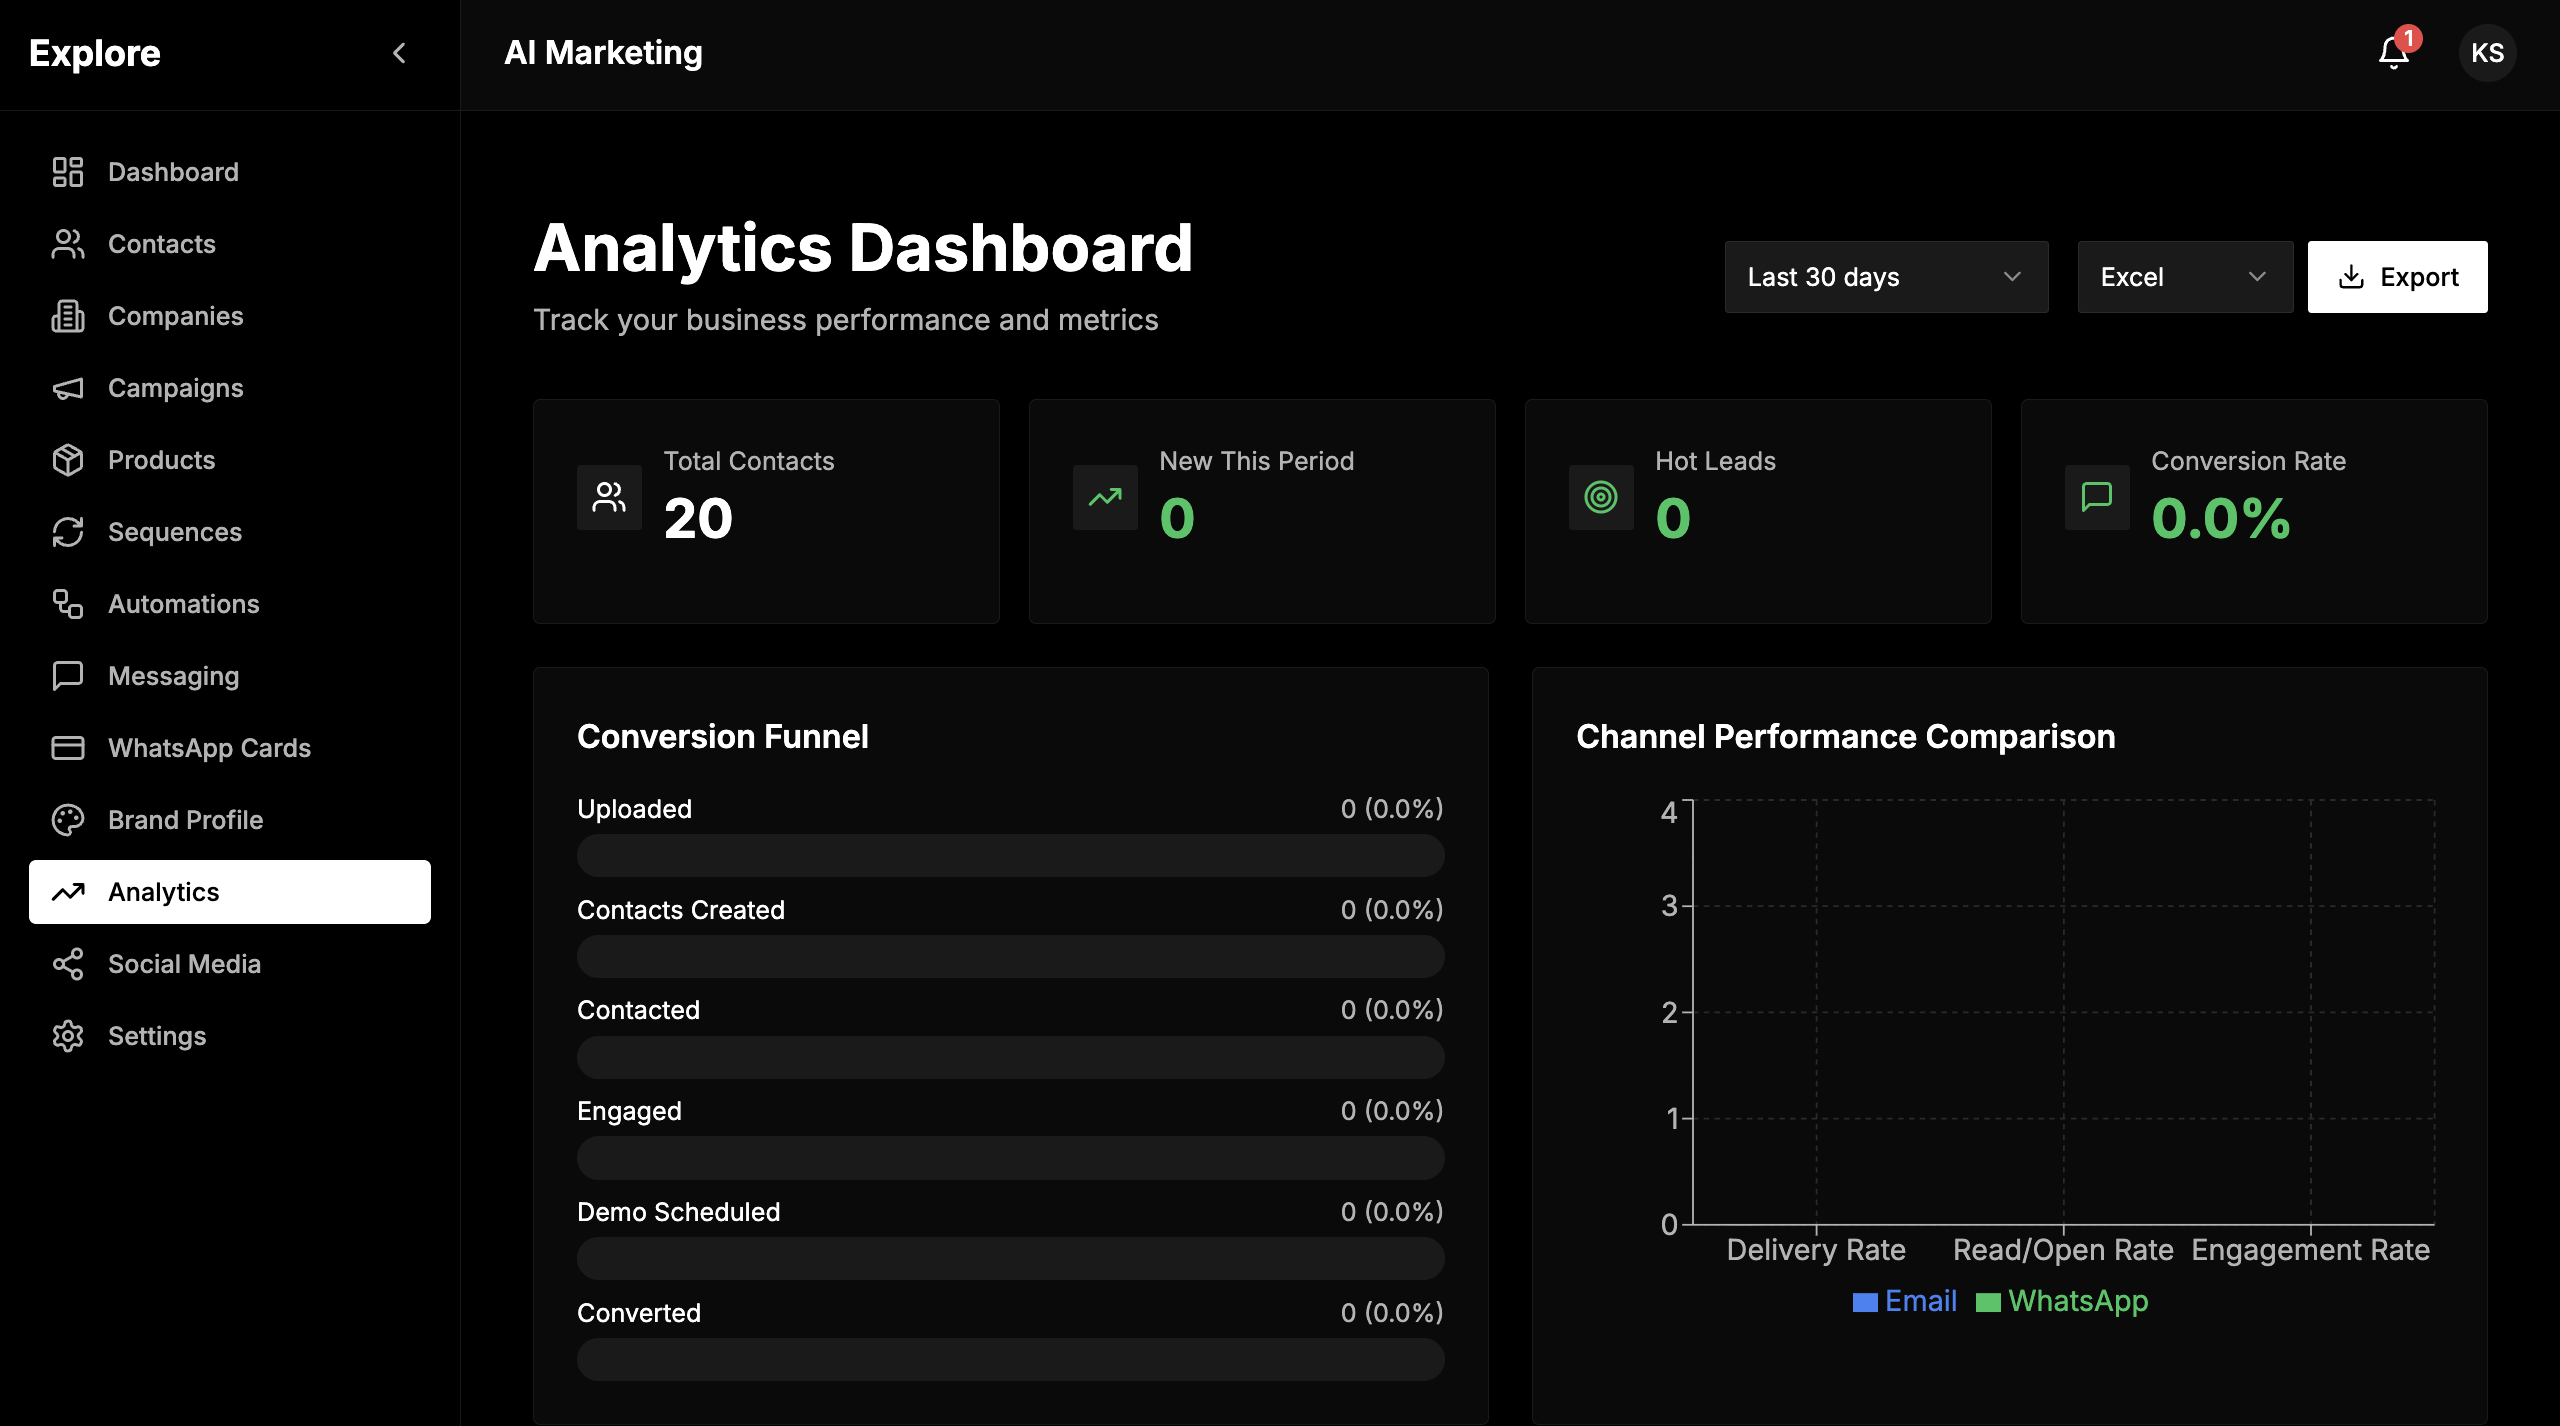2560x1426 pixels.
Task: Collapse the Explore sidebar chevron
Action: (399, 53)
